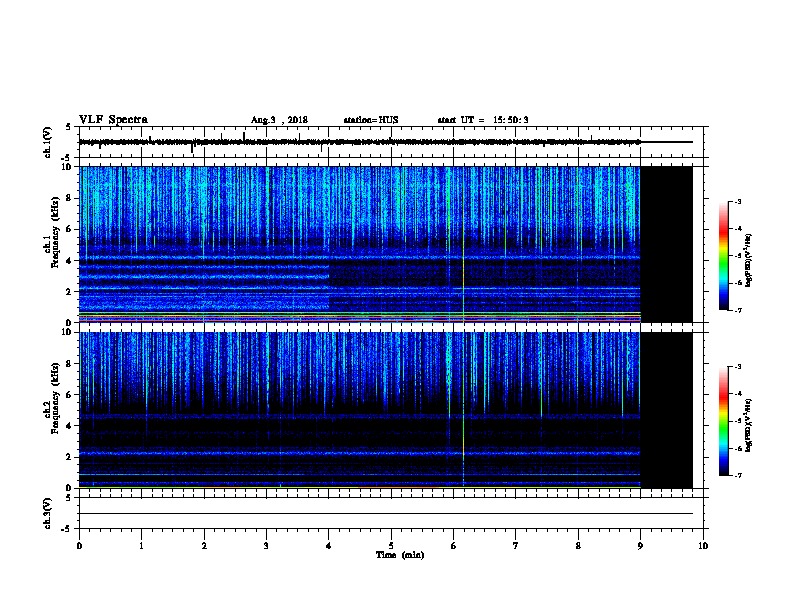This screenshot has height=612, width=792.
Task: Click the "Time (min)" axis label
Action: click(400, 555)
